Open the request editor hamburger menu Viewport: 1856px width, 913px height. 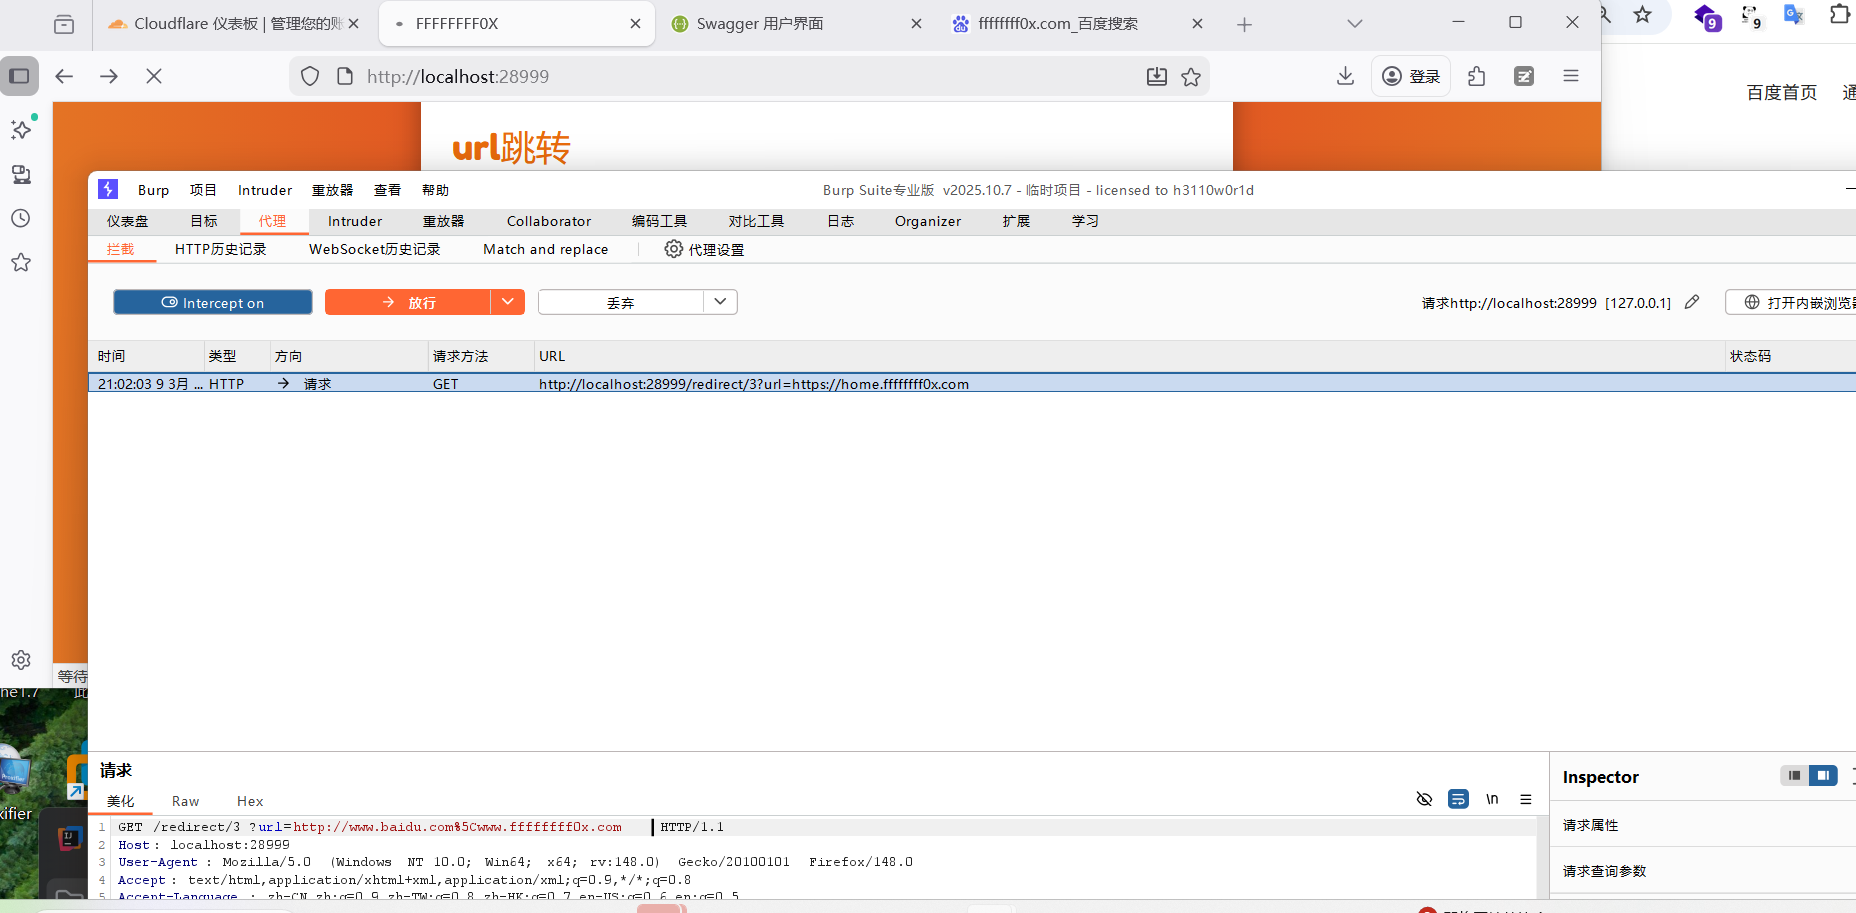(x=1526, y=799)
